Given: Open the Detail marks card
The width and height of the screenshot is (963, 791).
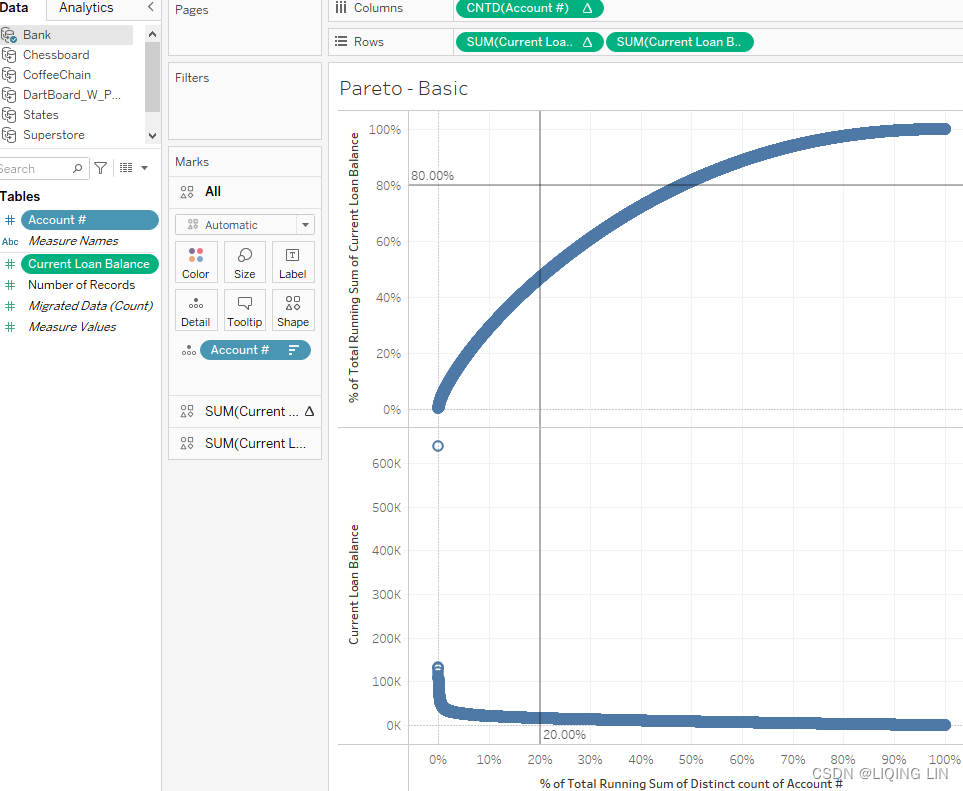Looking at the screenshot, I should tap(196, 310).
